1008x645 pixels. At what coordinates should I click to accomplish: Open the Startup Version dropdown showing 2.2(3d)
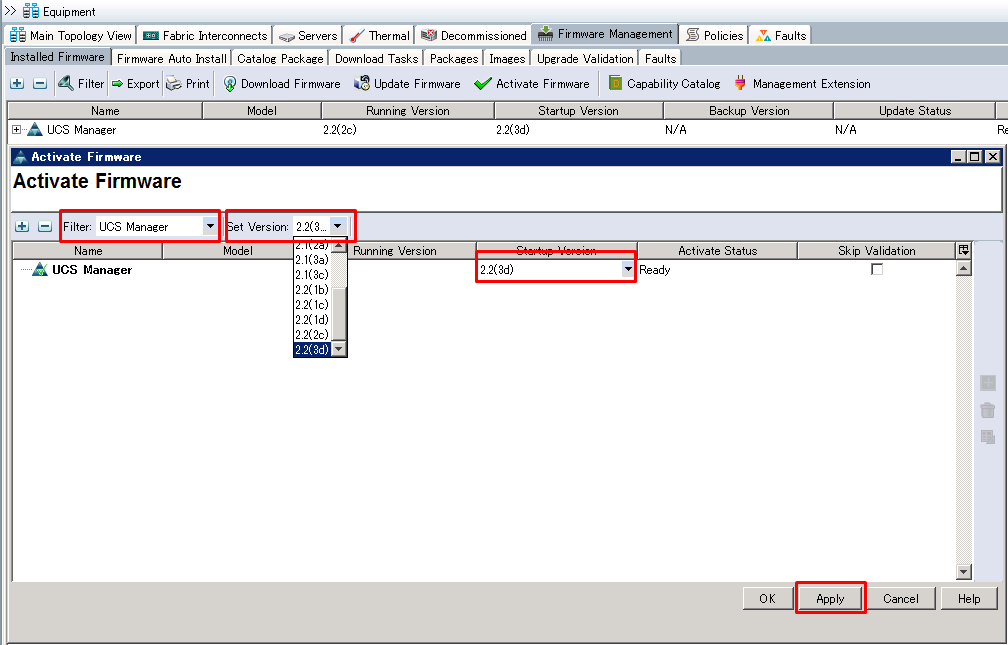[x=627, y=269]
